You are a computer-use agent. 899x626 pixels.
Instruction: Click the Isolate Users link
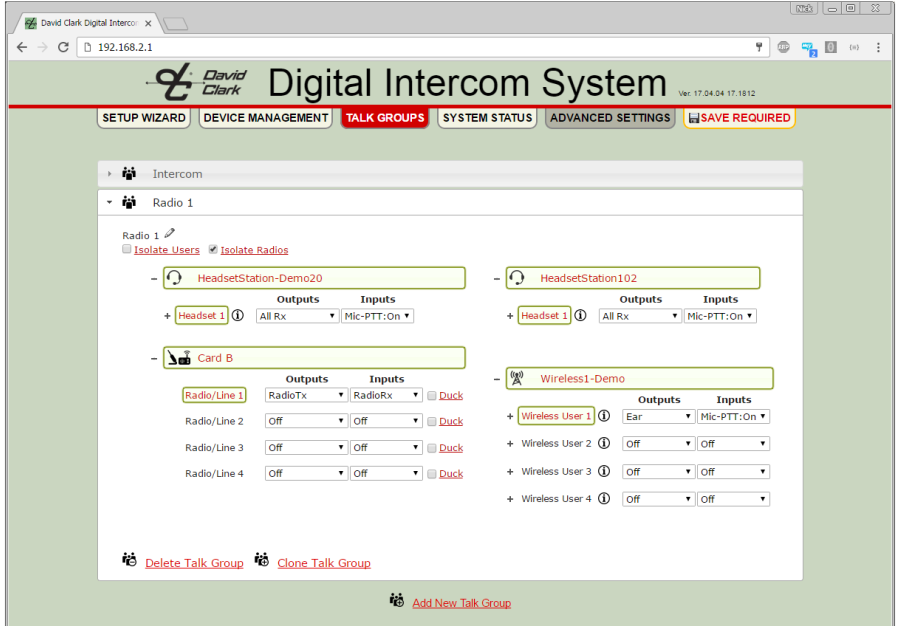(x=167, y=250)
